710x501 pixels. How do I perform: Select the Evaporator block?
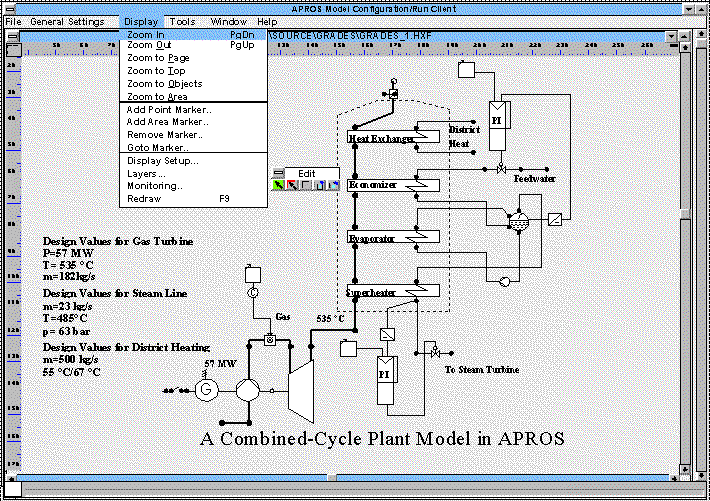(393, 237)
